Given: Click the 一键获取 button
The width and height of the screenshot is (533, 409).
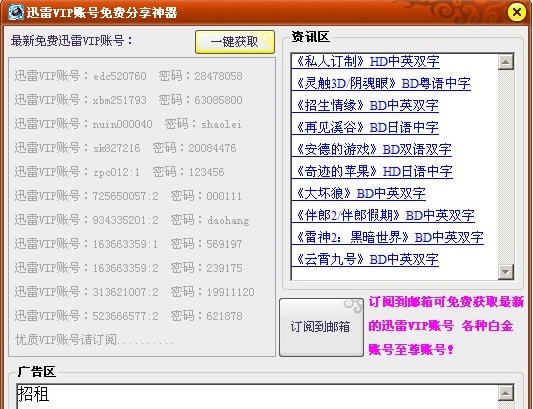Looking at the screenshot, I should click(x=235, y=42).
